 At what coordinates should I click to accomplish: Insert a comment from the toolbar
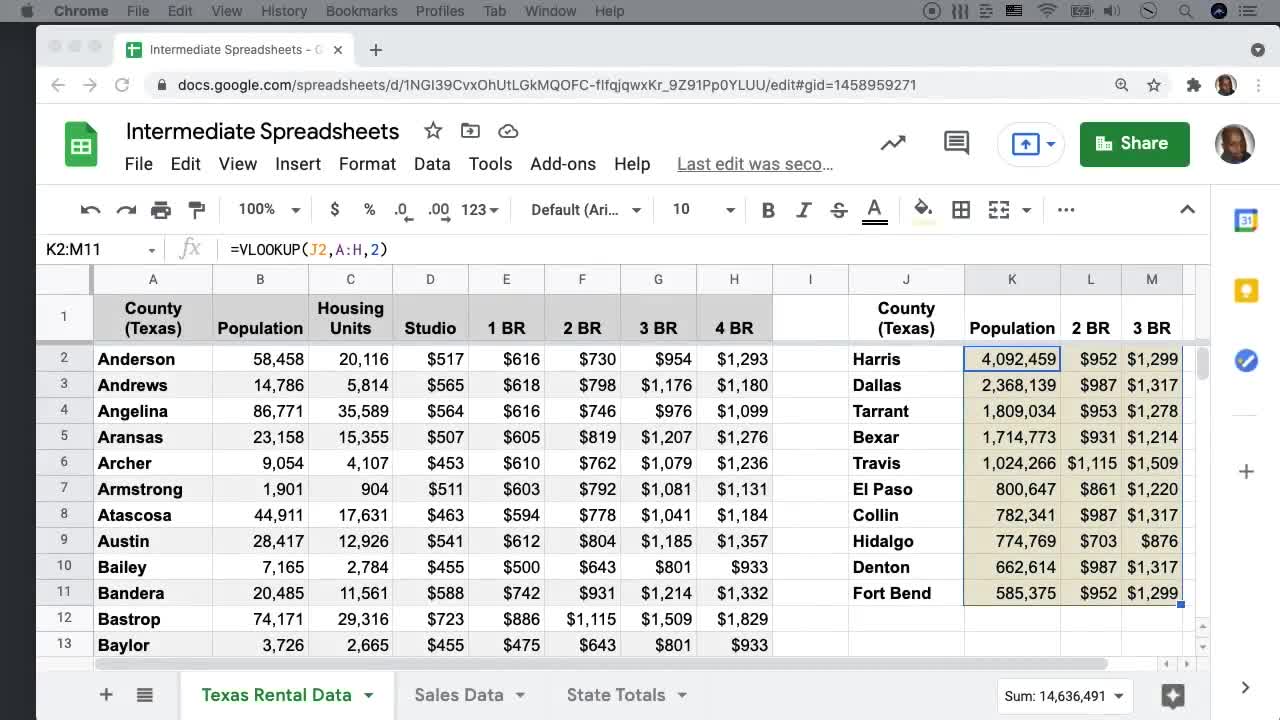pos(955,143)
